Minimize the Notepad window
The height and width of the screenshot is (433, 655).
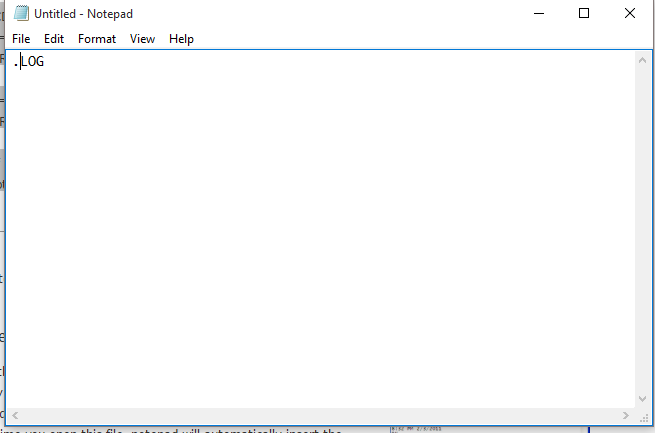tap(539, 13)
